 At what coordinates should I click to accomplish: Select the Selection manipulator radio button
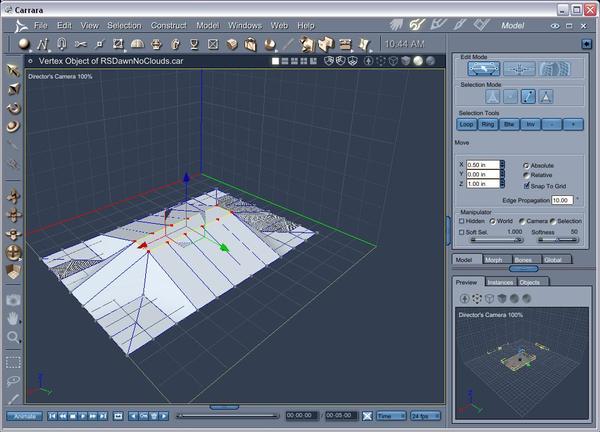(x=553, y=221)
